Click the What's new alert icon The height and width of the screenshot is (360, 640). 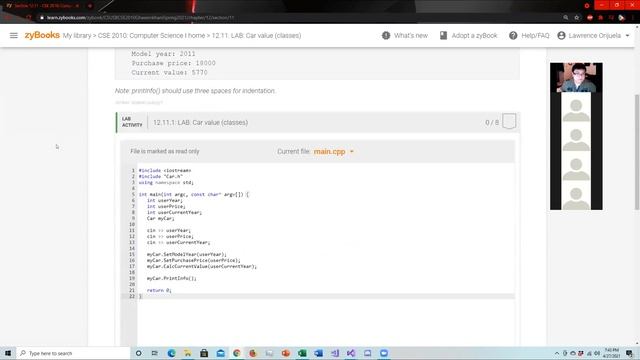pos(386,36)
